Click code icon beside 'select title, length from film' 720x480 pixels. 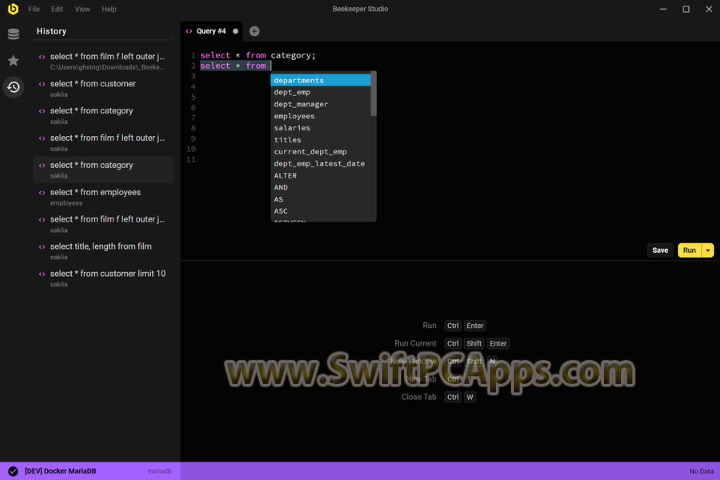pos(42,247)
